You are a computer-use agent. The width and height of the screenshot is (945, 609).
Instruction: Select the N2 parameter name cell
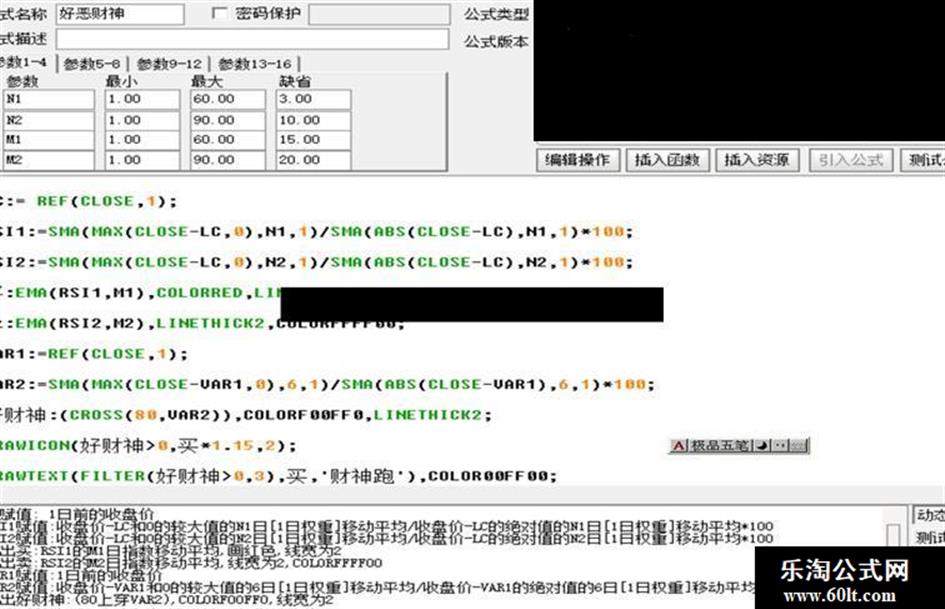49,120
